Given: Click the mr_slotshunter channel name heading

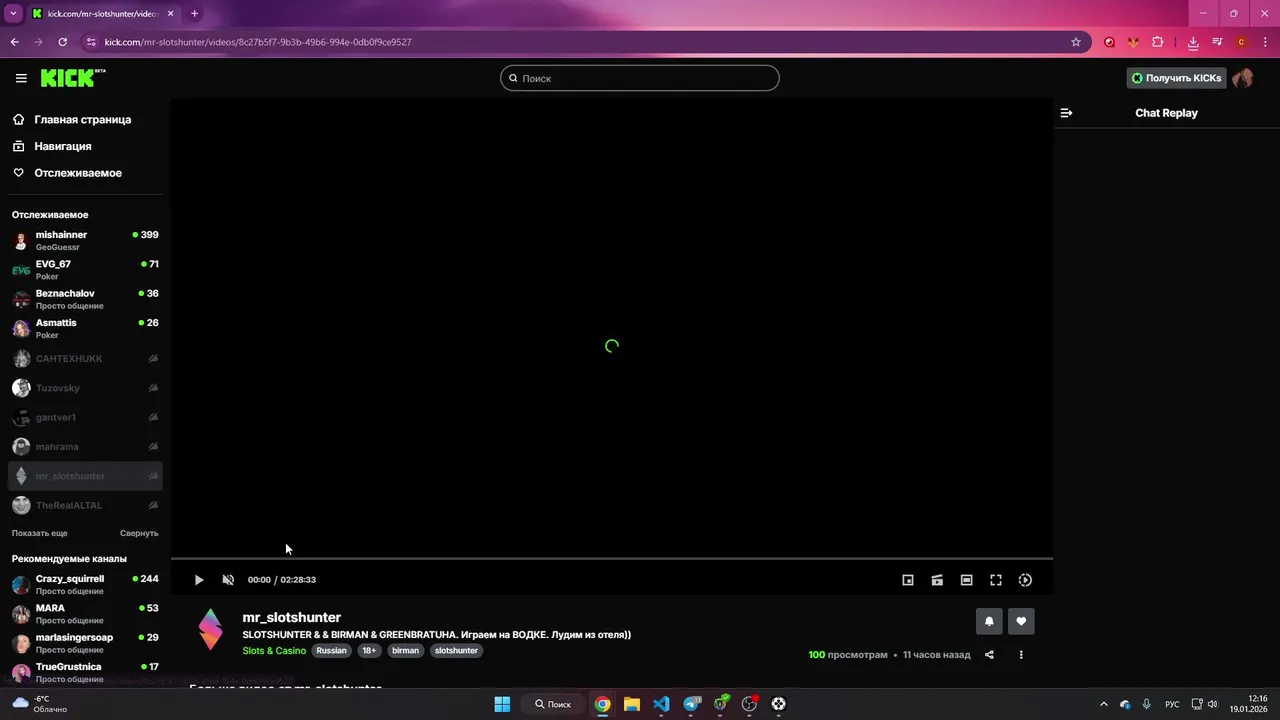Looking at the screenshot, I should pos(291,618).
